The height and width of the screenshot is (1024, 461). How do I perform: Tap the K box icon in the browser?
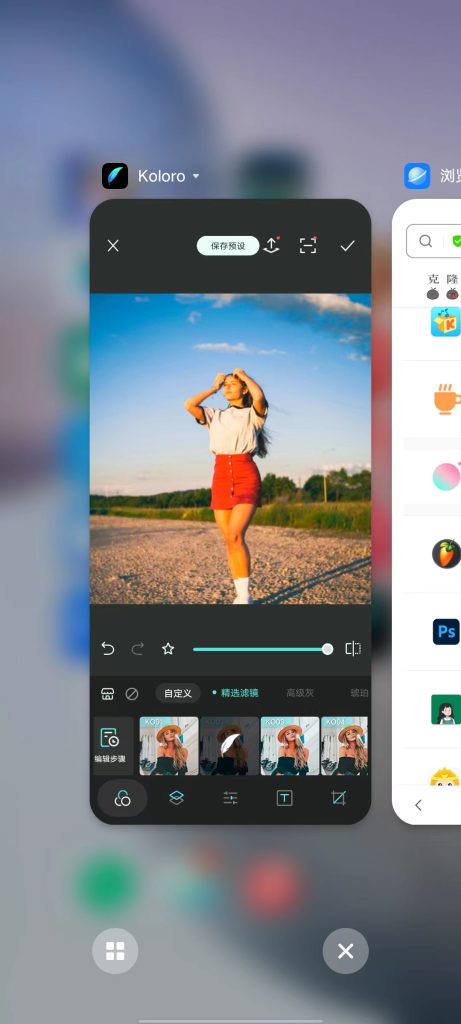pos(446,322)
